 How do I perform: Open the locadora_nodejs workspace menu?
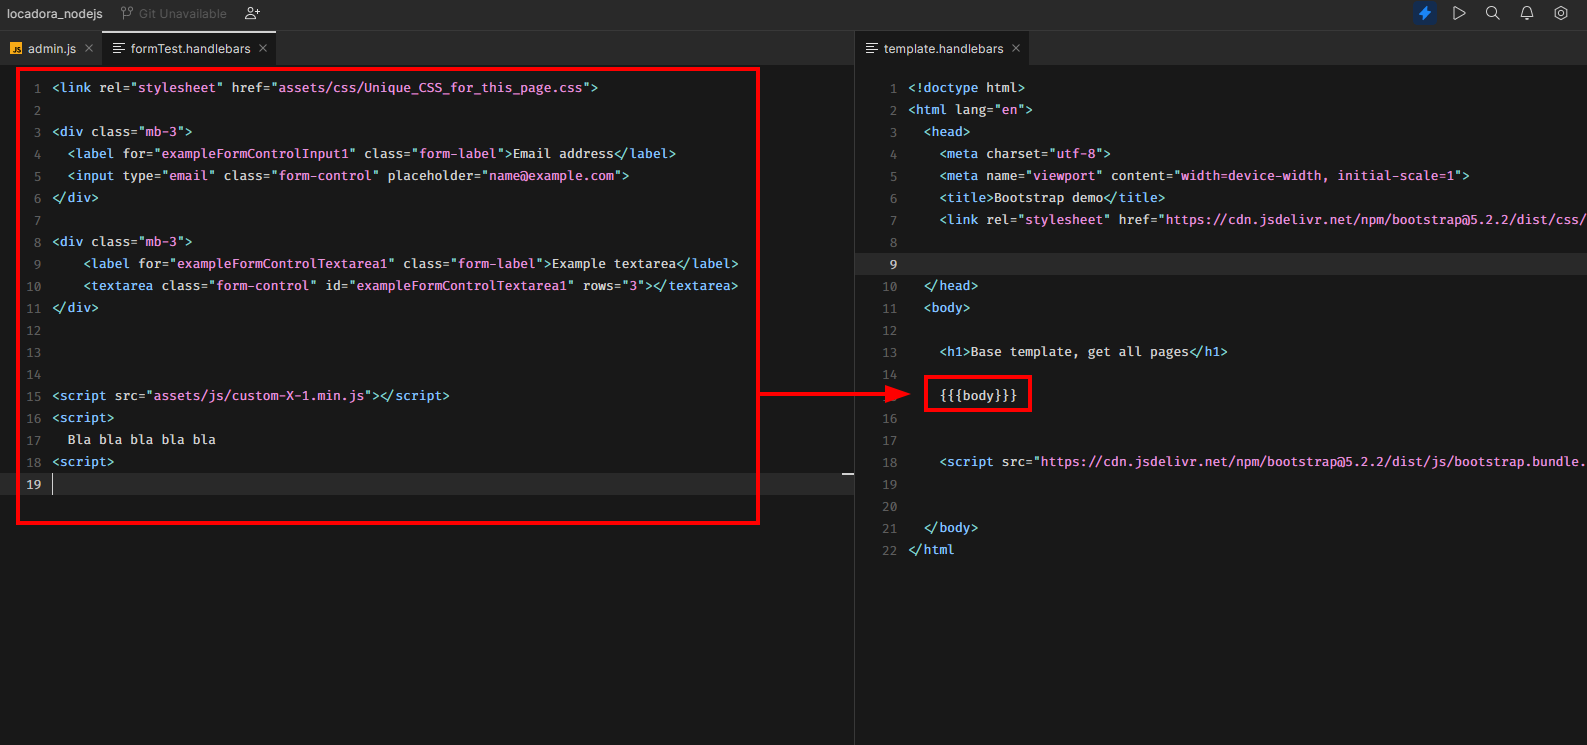54,14
